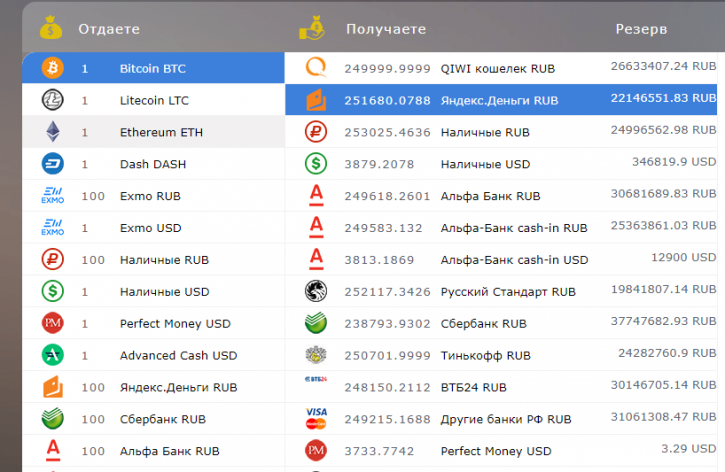Choose 'Яндекс.Деньги RUB' in the receive column

[x=501, y=100]
